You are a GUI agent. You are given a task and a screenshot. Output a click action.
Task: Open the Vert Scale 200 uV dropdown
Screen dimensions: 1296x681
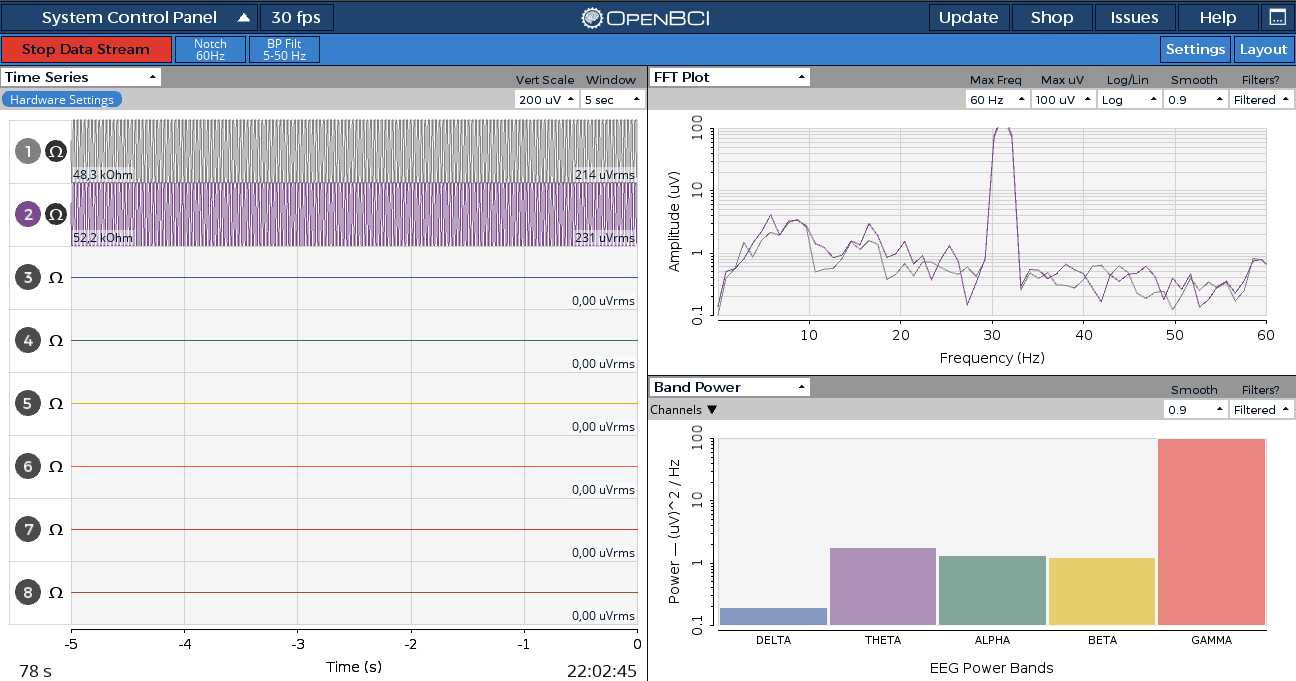[x=546, y=100]
